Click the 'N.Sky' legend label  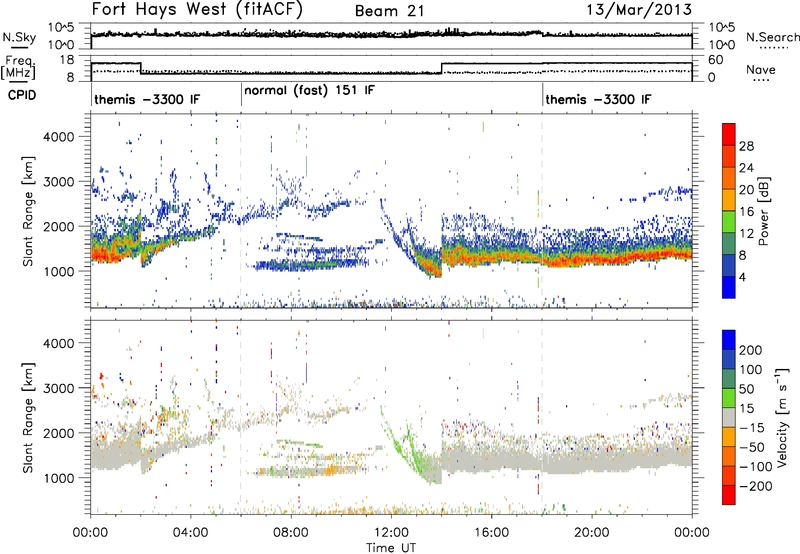click(x=19, y=38)
